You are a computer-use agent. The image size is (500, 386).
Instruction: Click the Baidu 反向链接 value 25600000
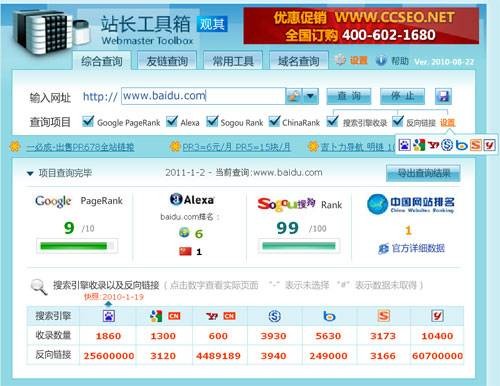click(109, 356)
